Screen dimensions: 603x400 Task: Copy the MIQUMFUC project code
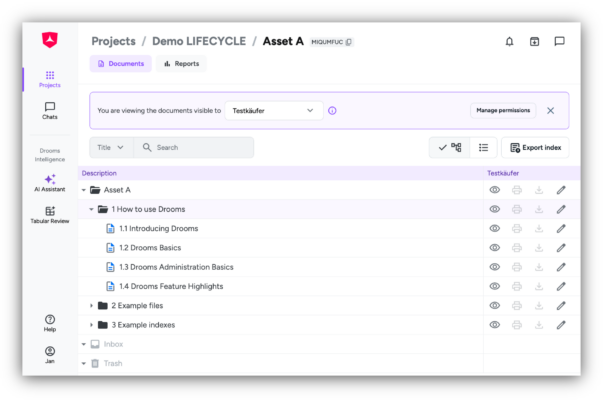tap(349, 42)
